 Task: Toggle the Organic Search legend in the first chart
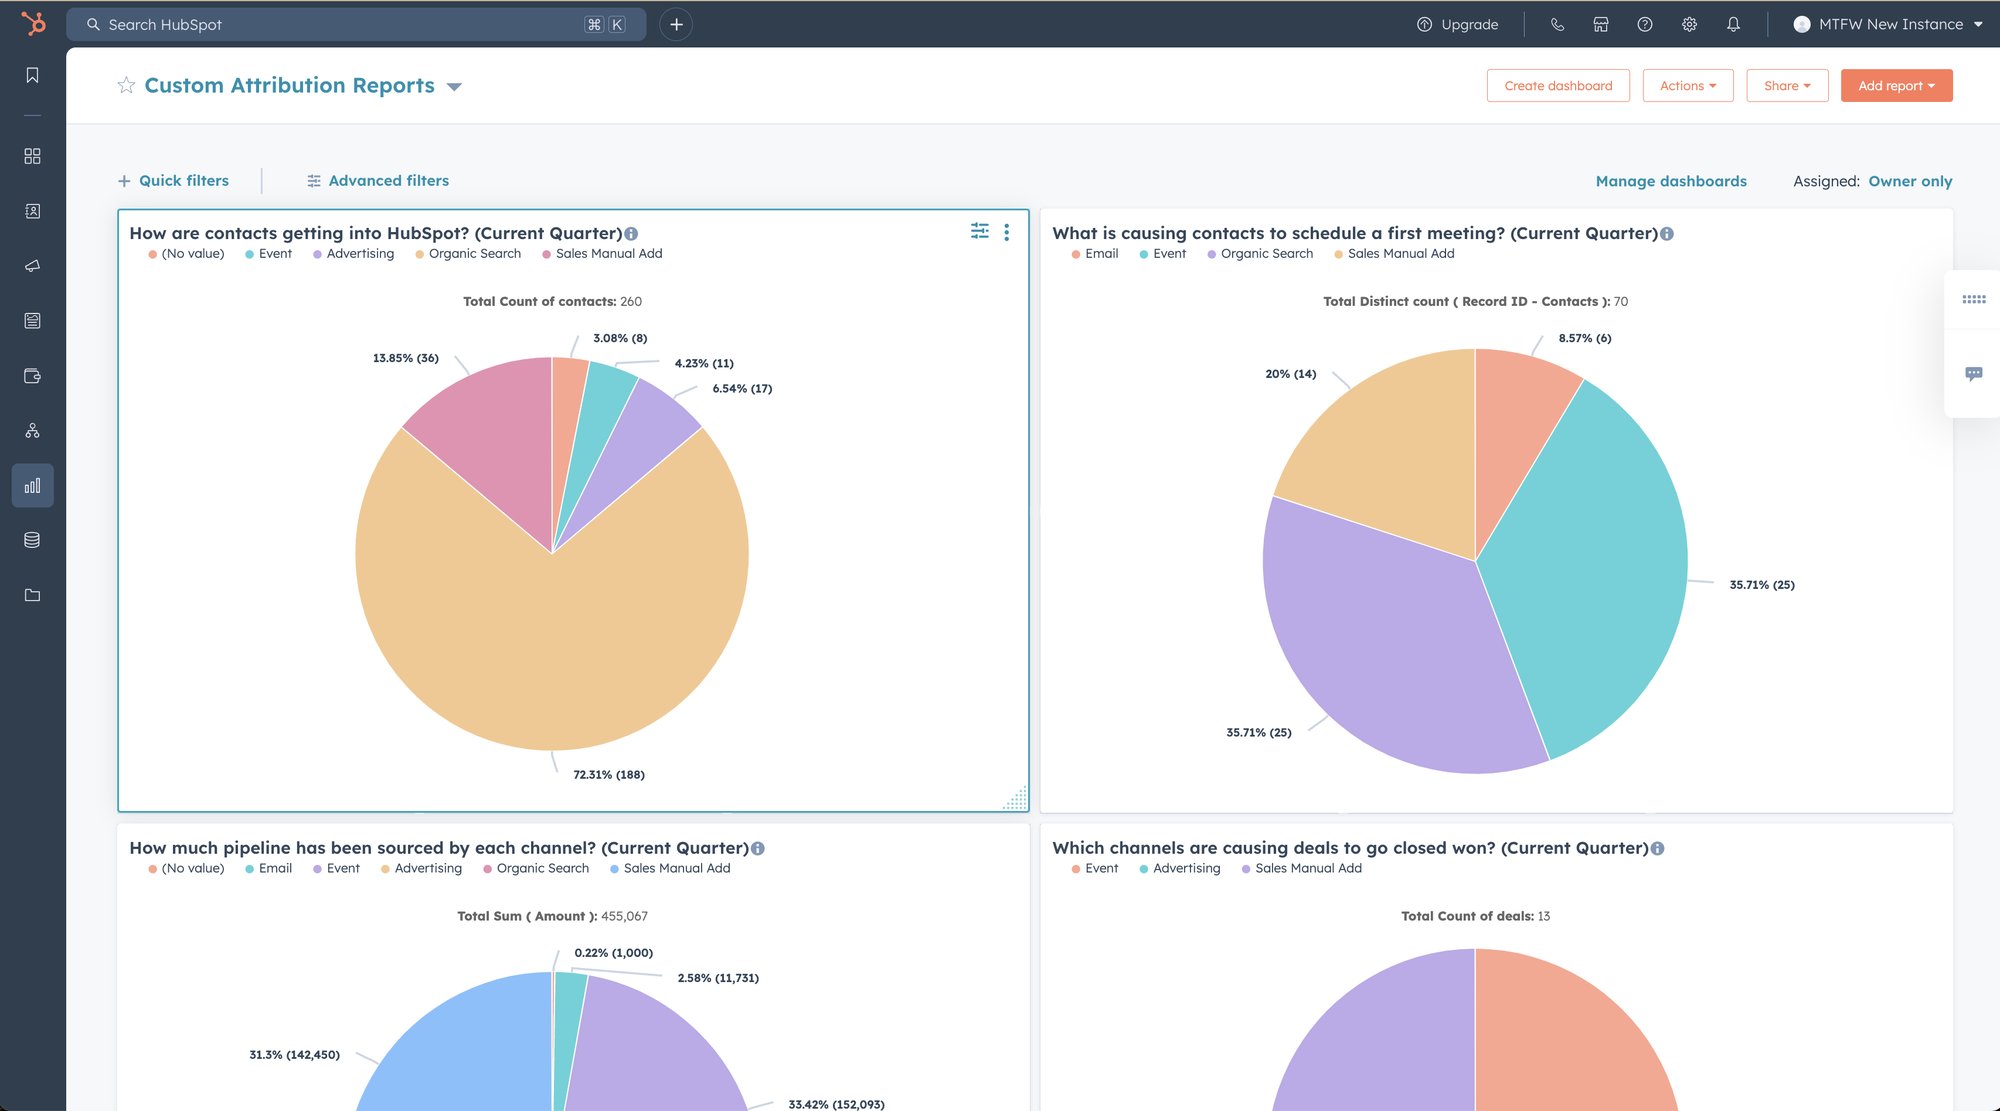coord(474,254)
